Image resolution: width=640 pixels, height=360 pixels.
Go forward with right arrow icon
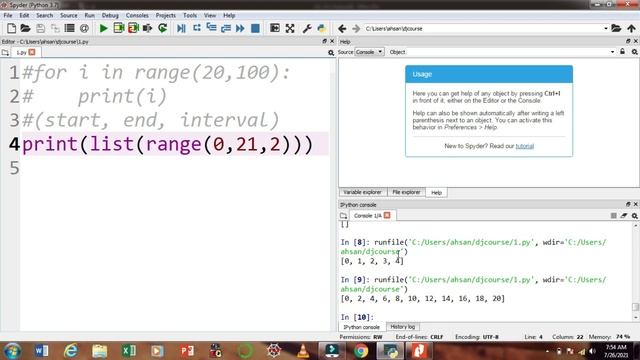click(356, 28)
